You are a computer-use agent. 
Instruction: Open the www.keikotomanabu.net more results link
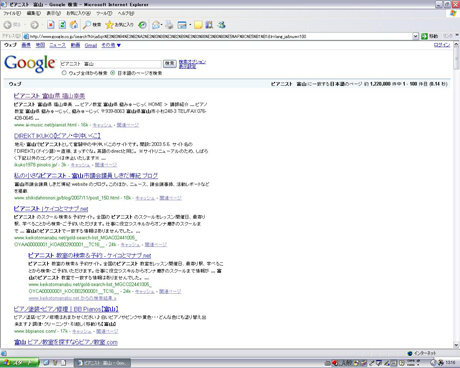(x=72, y=298)
